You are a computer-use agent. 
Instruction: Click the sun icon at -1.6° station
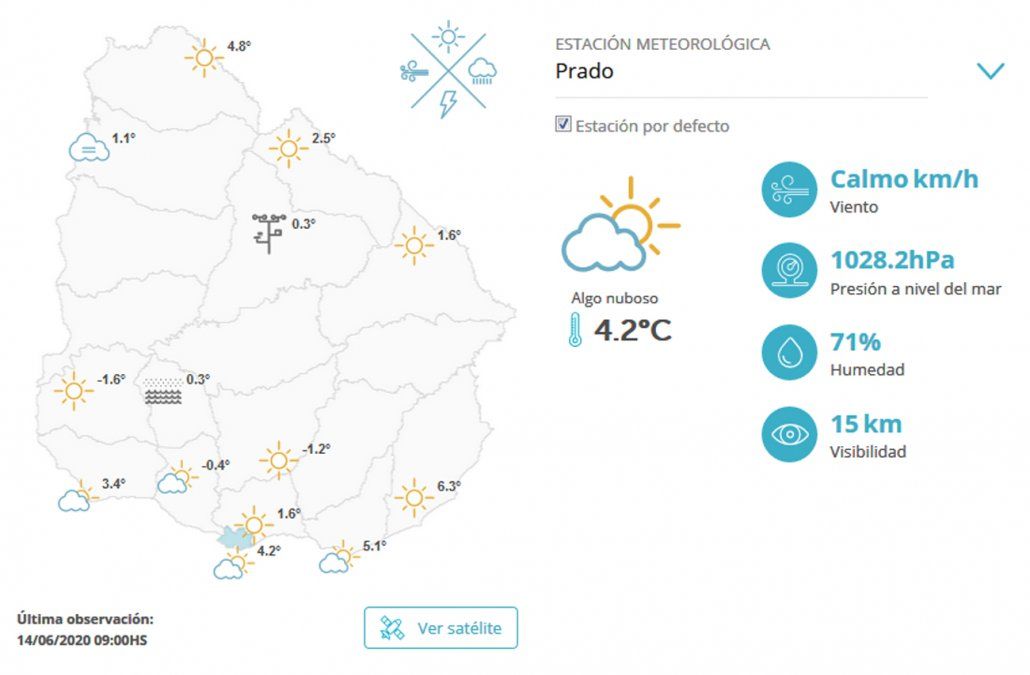pyautogui.click(x=73, y=390)
